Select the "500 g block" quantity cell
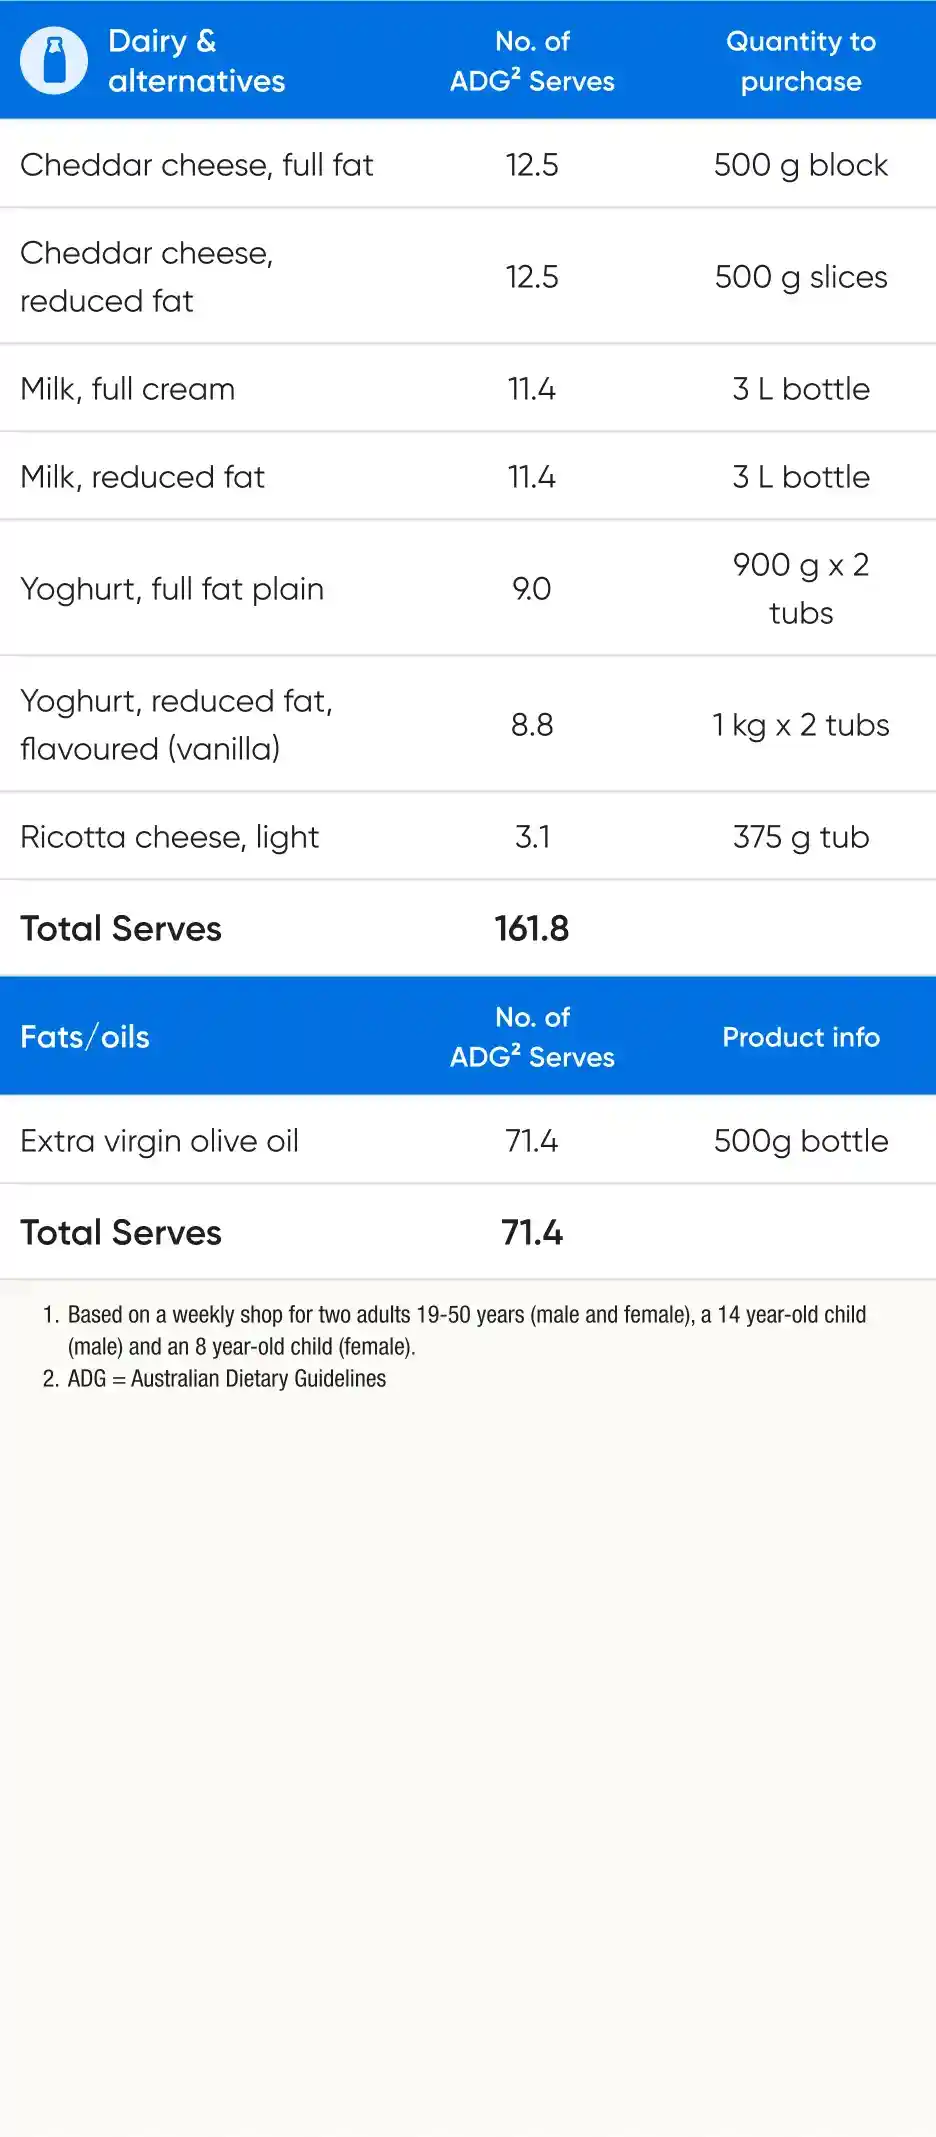The height and width of the screenshot is (2137, 936). coord(800,164)
